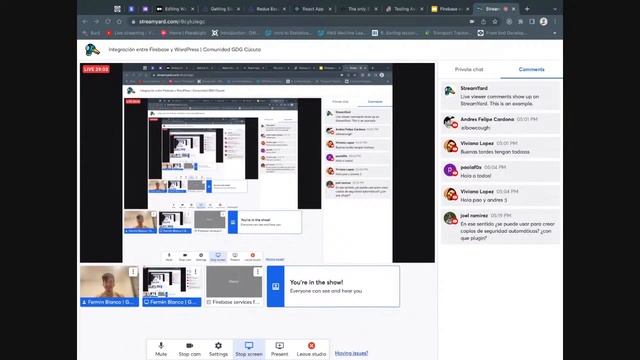Open the Home | Pluralsight bookmark
Viewport: 640px width, 360px height.
tap(184, 33)
